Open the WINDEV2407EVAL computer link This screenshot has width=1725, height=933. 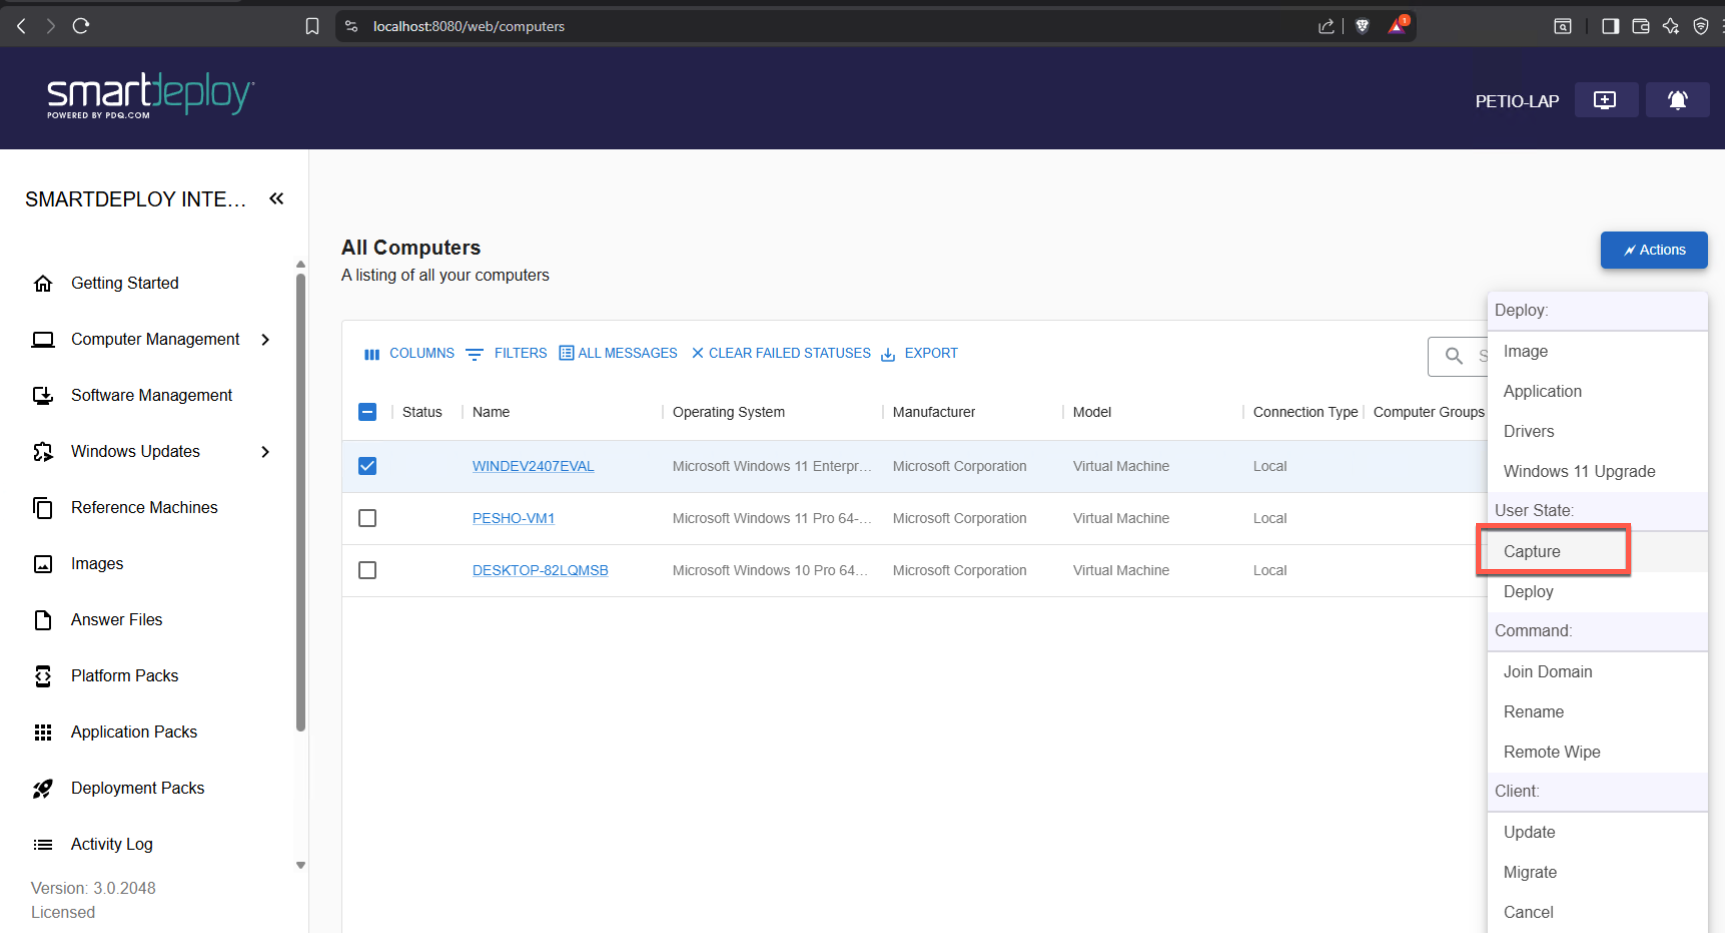533,466
